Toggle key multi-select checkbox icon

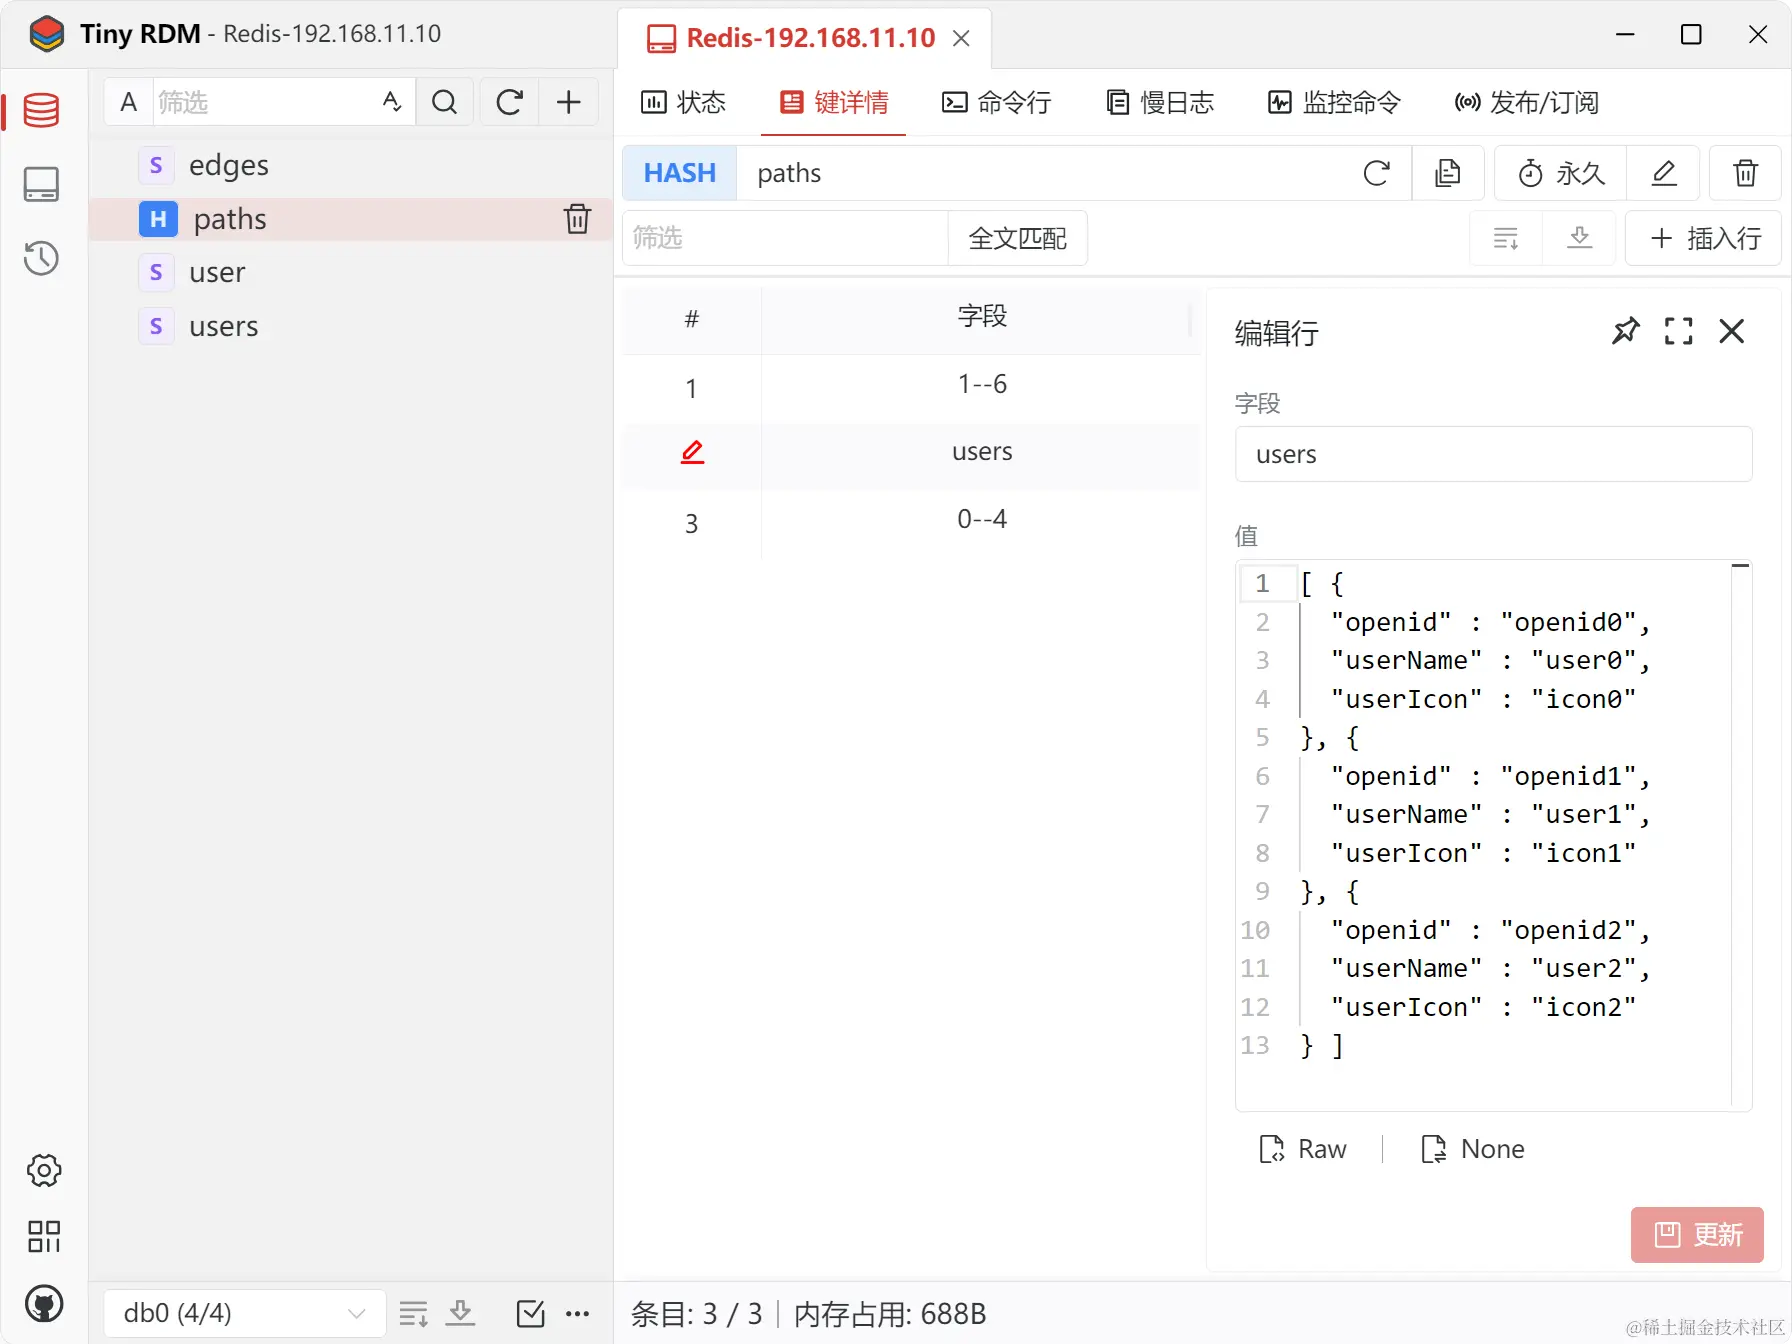(x=531, y=1313)
